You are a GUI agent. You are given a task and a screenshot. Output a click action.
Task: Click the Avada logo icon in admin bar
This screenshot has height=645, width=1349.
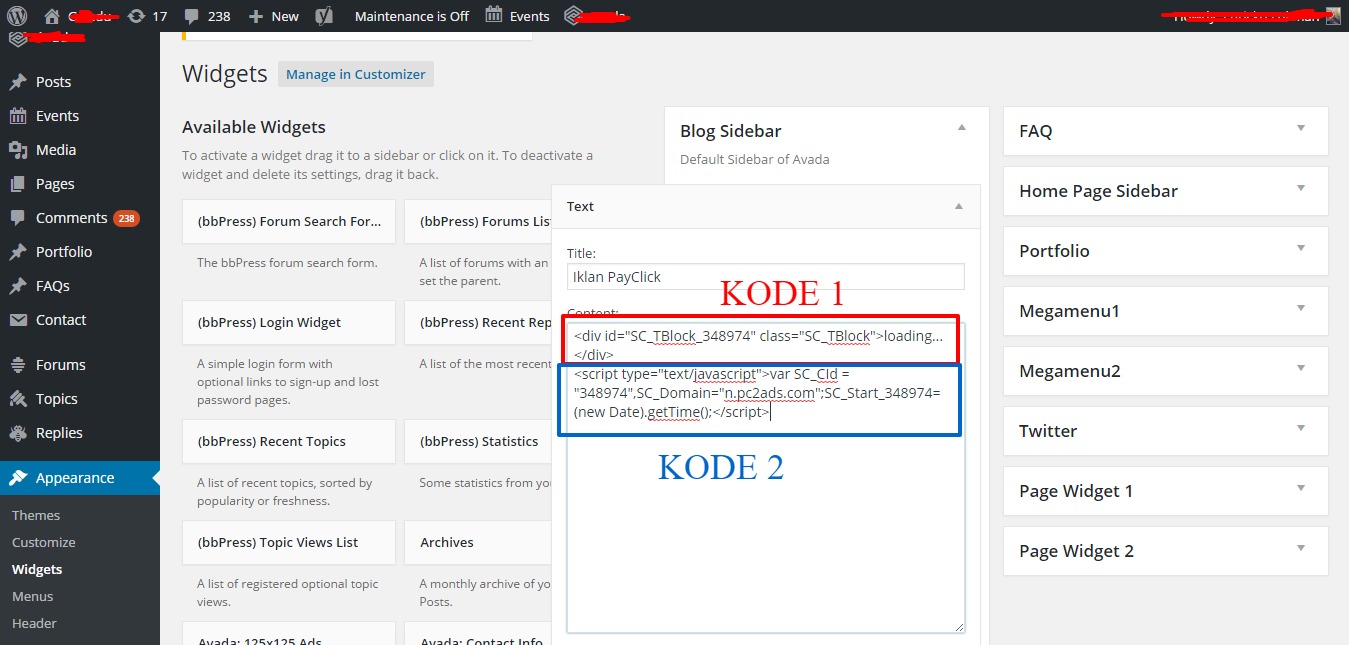[573, 16]
